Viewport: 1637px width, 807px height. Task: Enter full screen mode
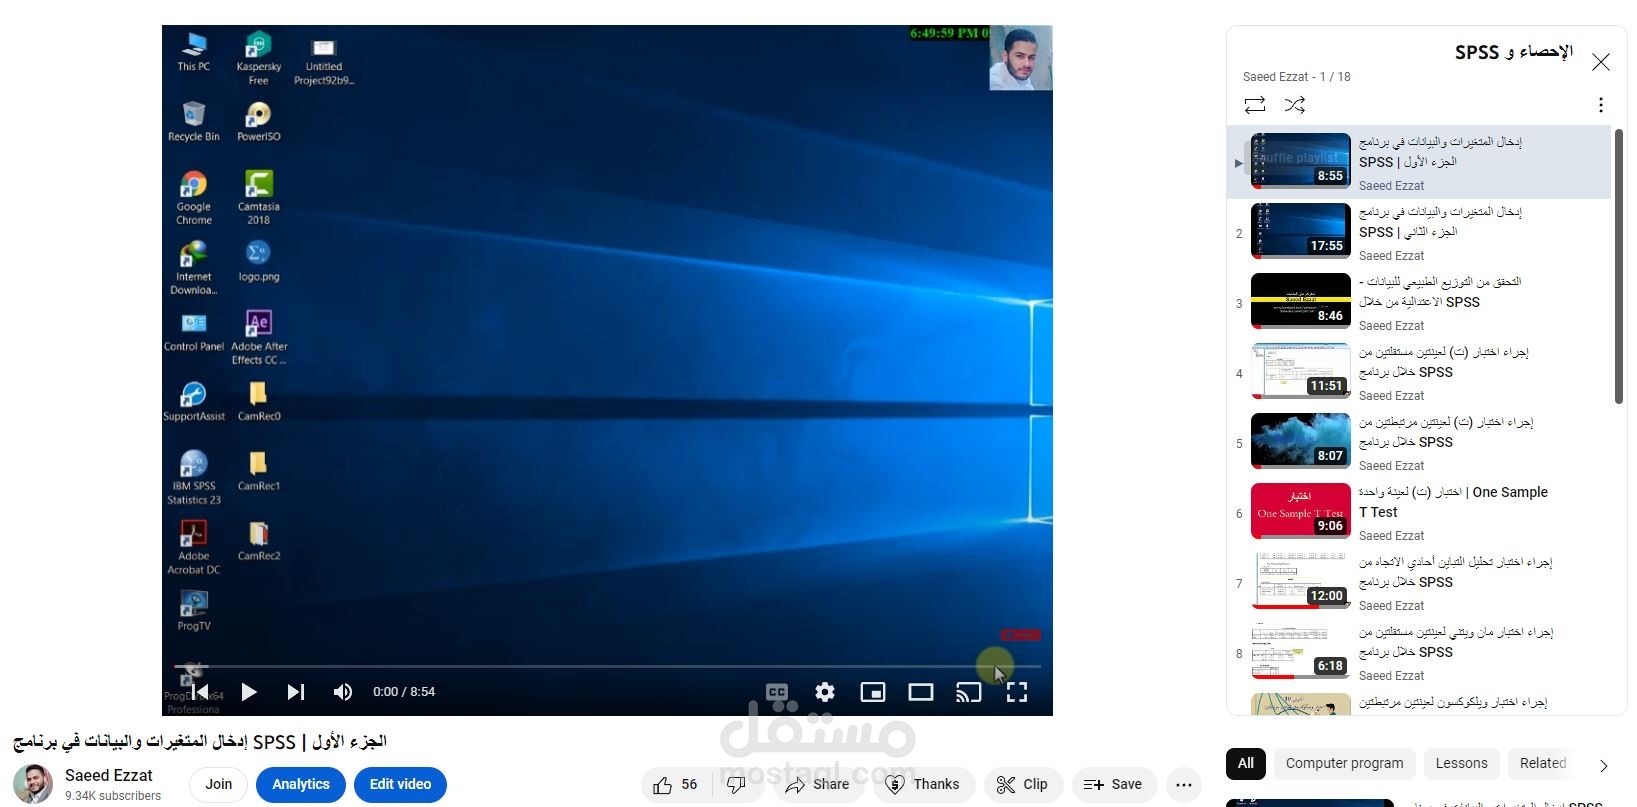pyautogui.click(x=1017, y=692)
